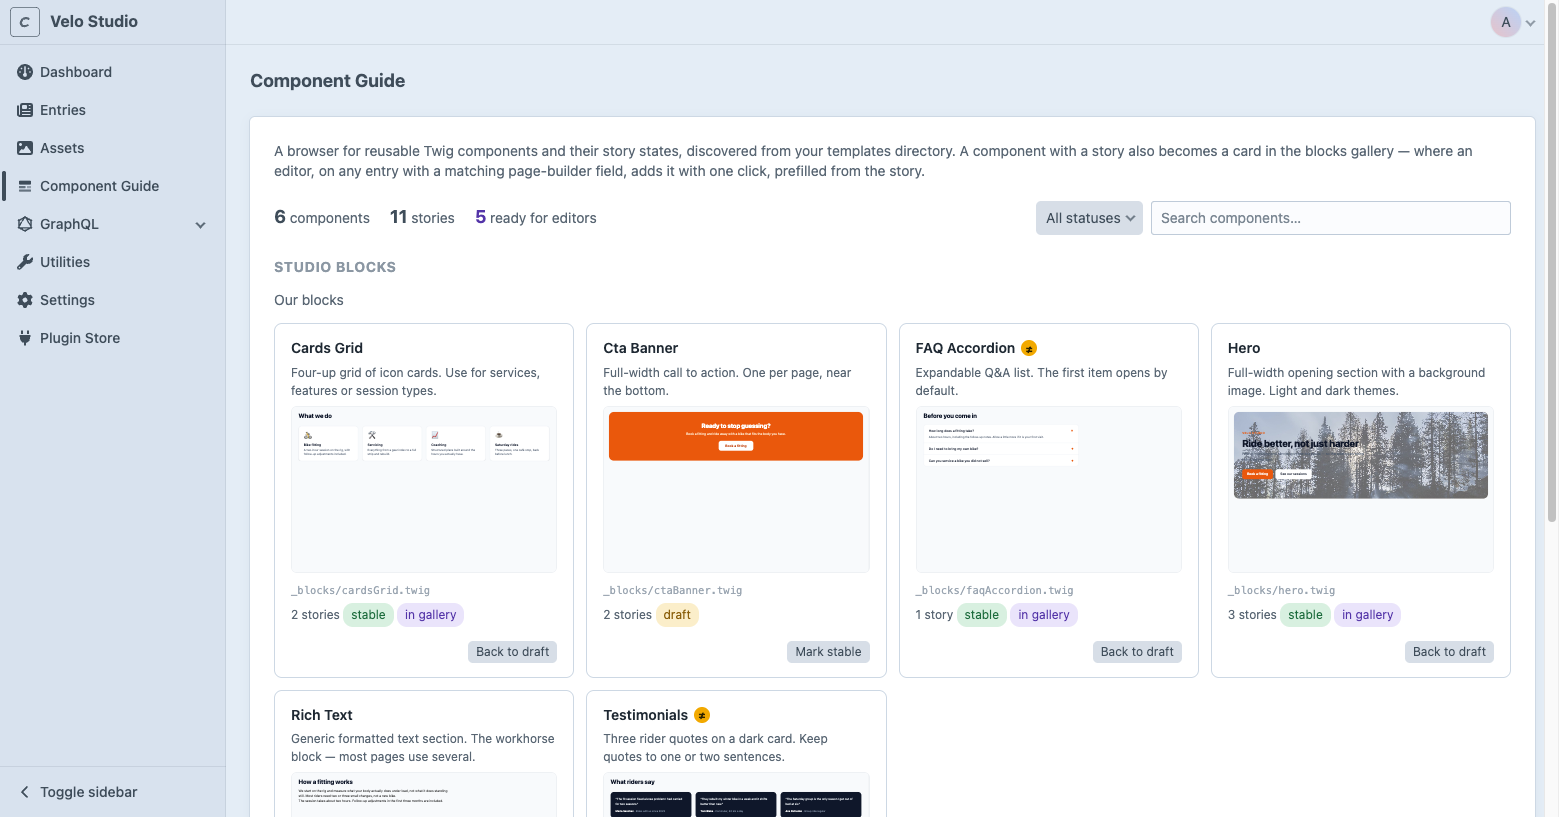Click the Cards Grid stable badge

click(x=368, y=615)
